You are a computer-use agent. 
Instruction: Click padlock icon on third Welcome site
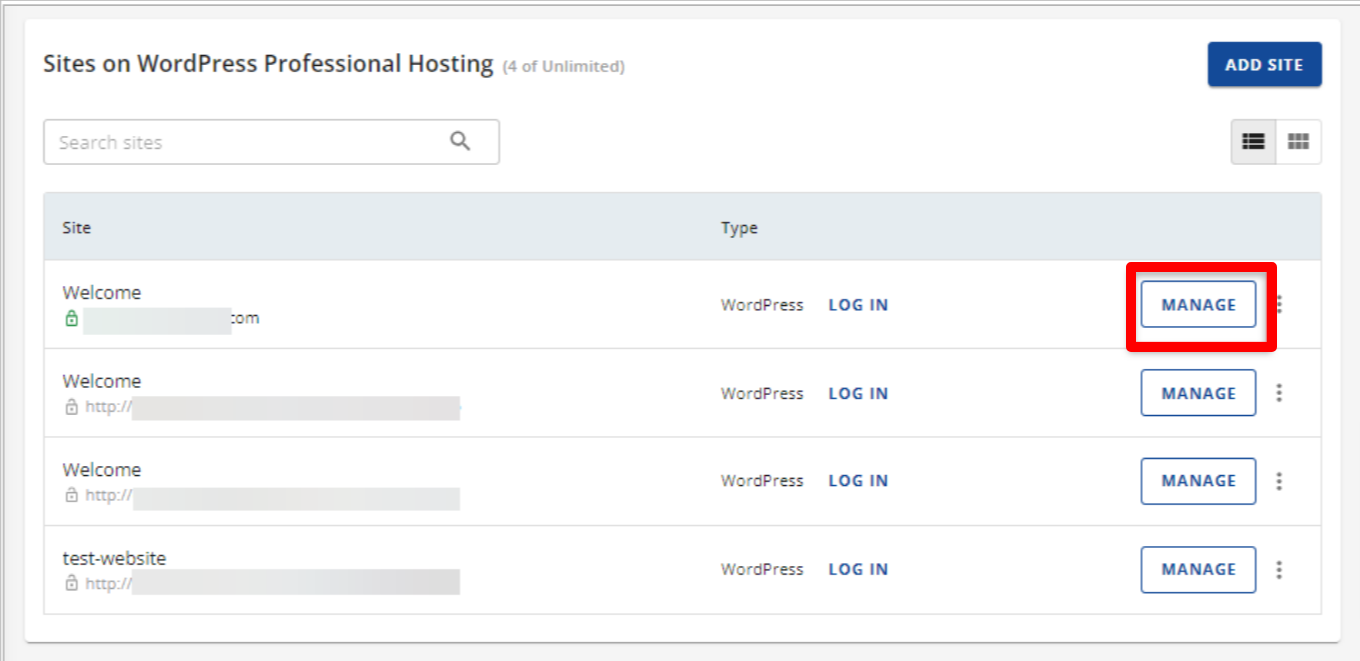click(x=71, y=495)
